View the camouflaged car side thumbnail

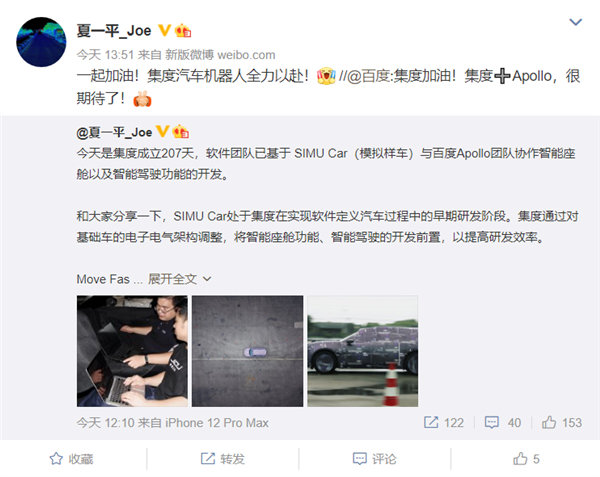(363, 351)
